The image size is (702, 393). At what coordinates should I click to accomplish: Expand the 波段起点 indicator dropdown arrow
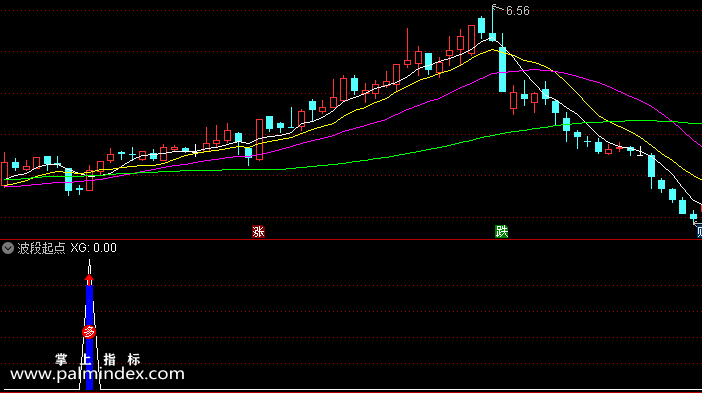click(x=8, y=248)
